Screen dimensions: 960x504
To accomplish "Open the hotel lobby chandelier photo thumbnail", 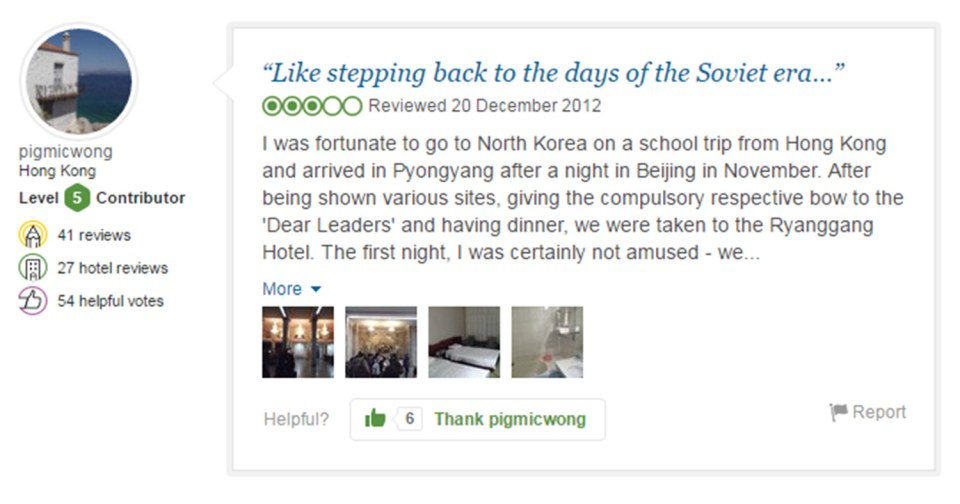I will [298, 342].
